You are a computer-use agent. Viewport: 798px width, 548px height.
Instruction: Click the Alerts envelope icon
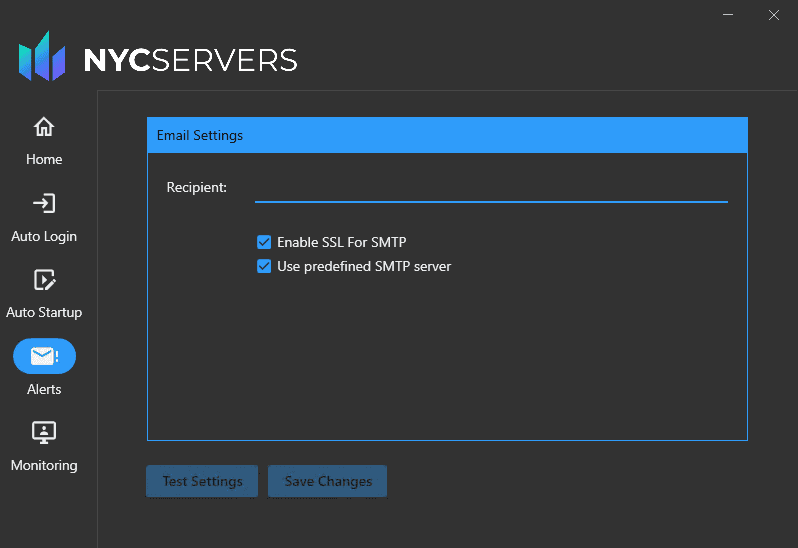point(44,357)
